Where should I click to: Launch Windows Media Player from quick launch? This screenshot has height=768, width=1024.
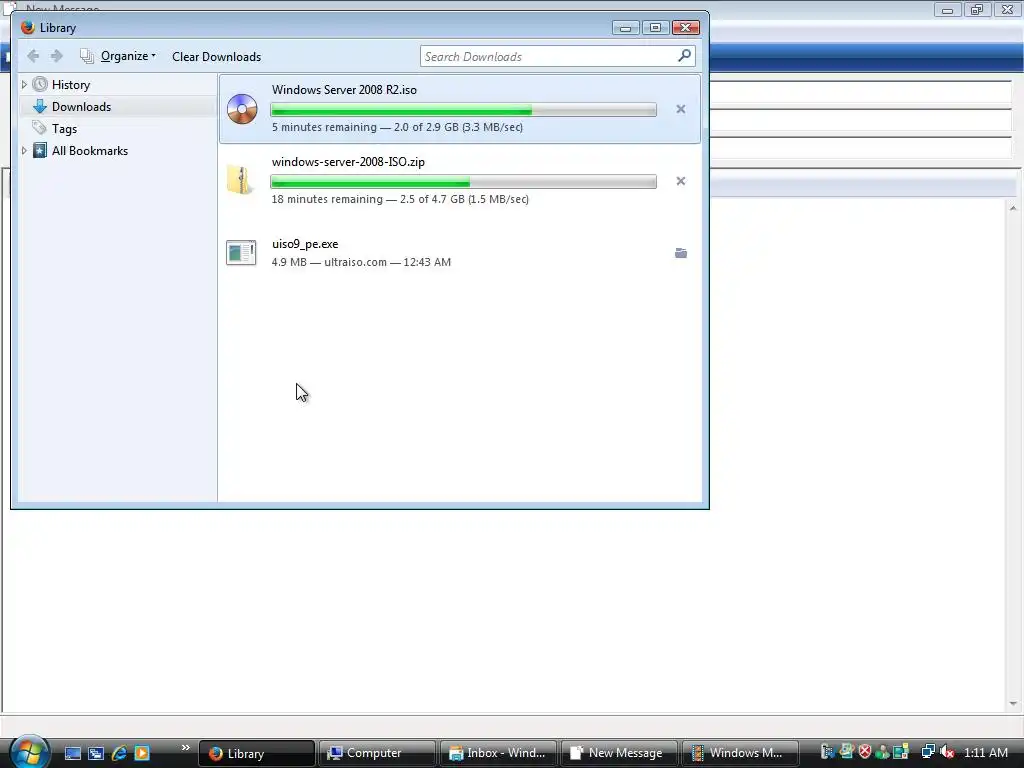click(x=142, y=753)
